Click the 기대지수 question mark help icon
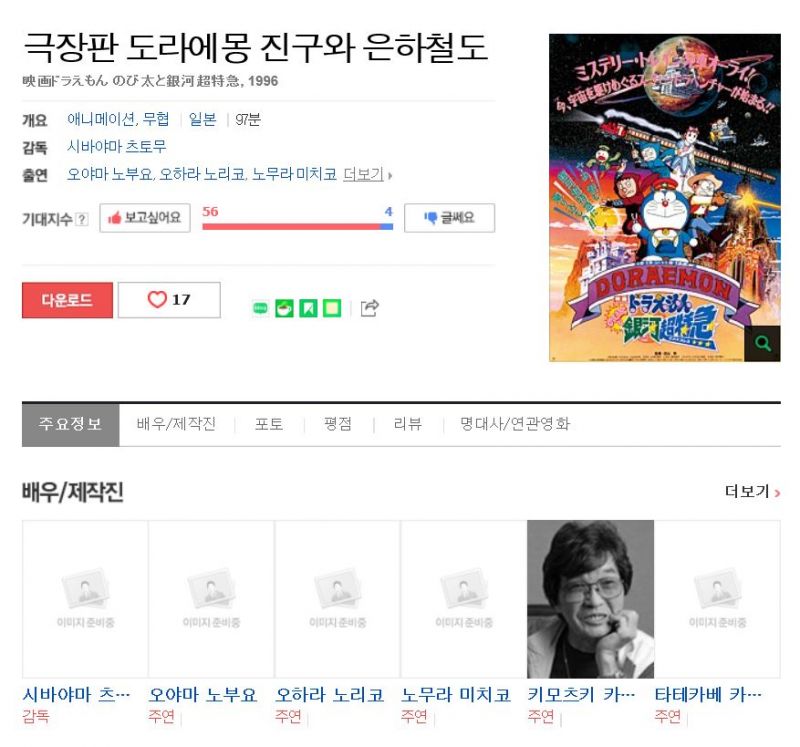800x747 pixels. pyautogui.click(x=82, y=219)
